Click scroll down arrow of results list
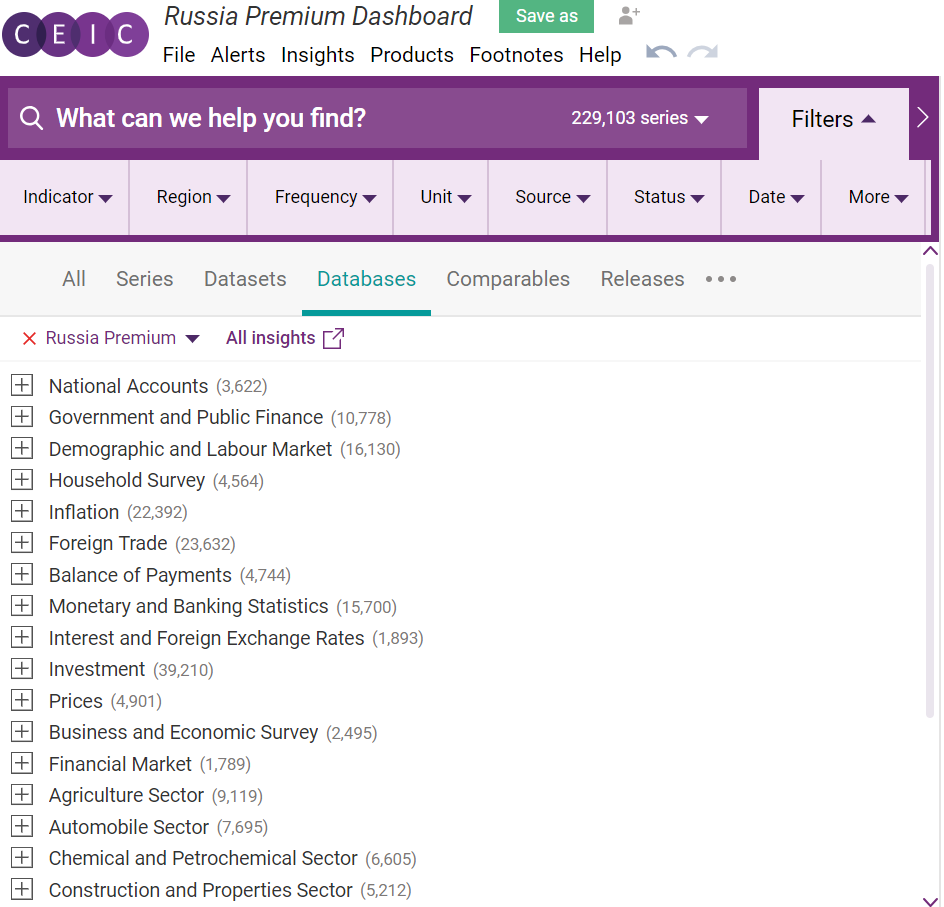 click(930, 901)
